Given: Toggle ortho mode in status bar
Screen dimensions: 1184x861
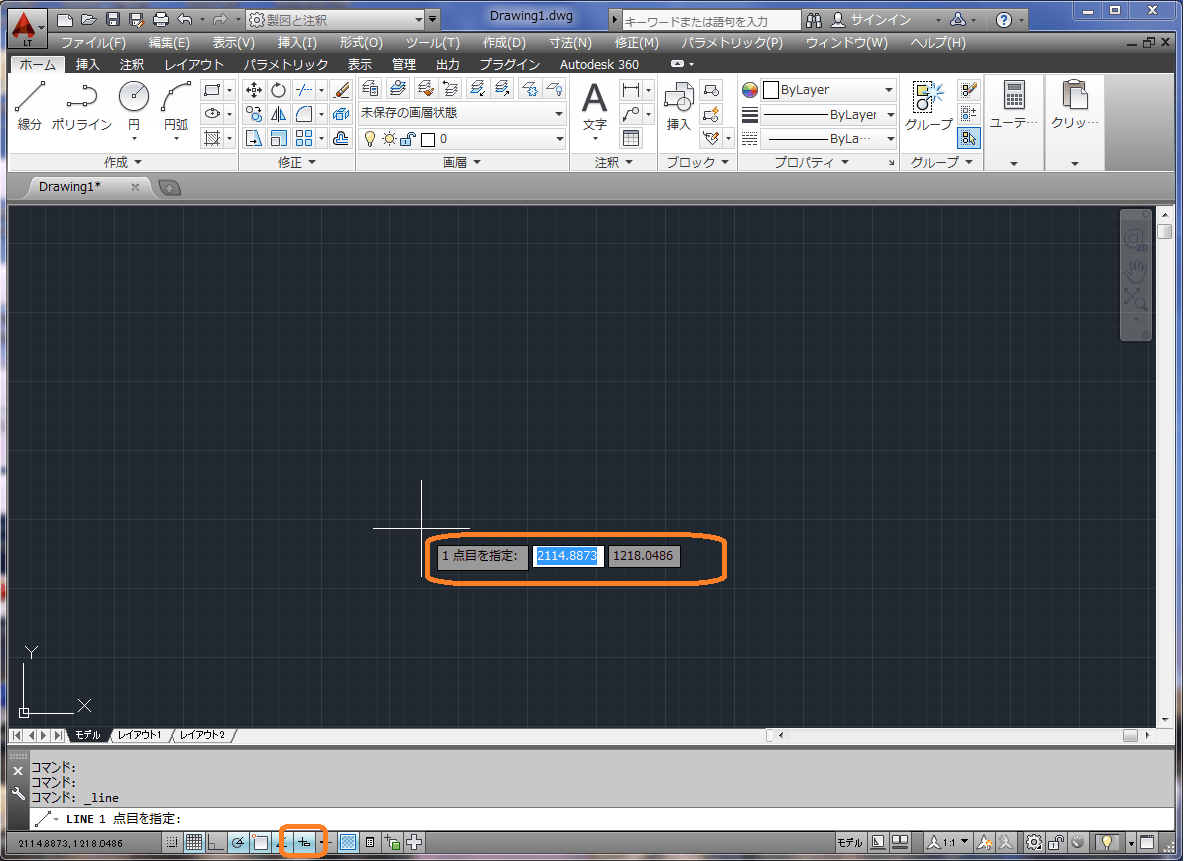Looking at the screenshot, I should pos(216,842).
